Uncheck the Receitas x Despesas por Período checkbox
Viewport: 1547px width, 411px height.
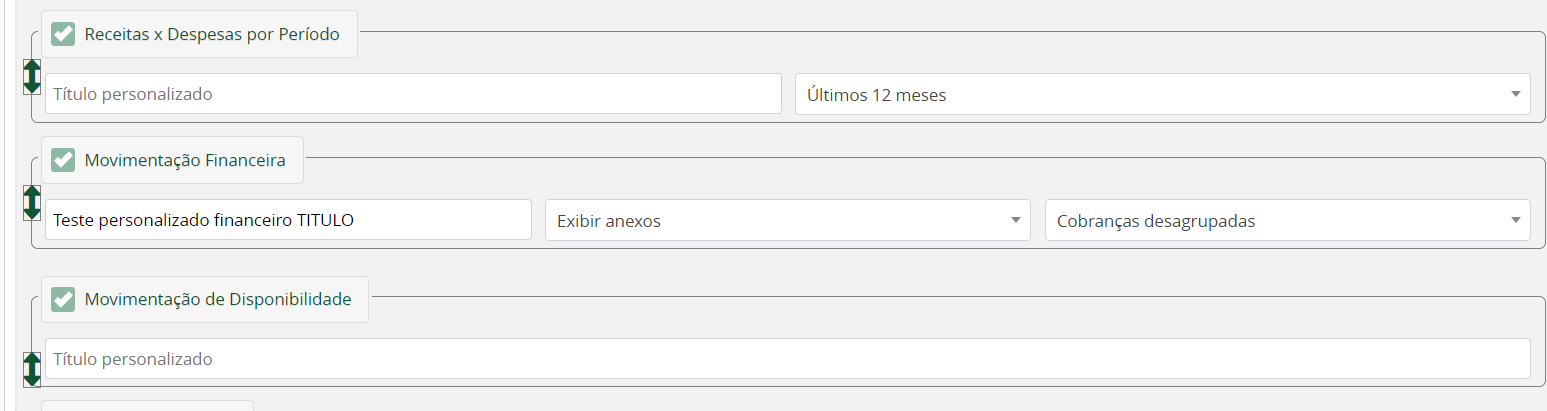pyautogui.click(x=64, y=34)
